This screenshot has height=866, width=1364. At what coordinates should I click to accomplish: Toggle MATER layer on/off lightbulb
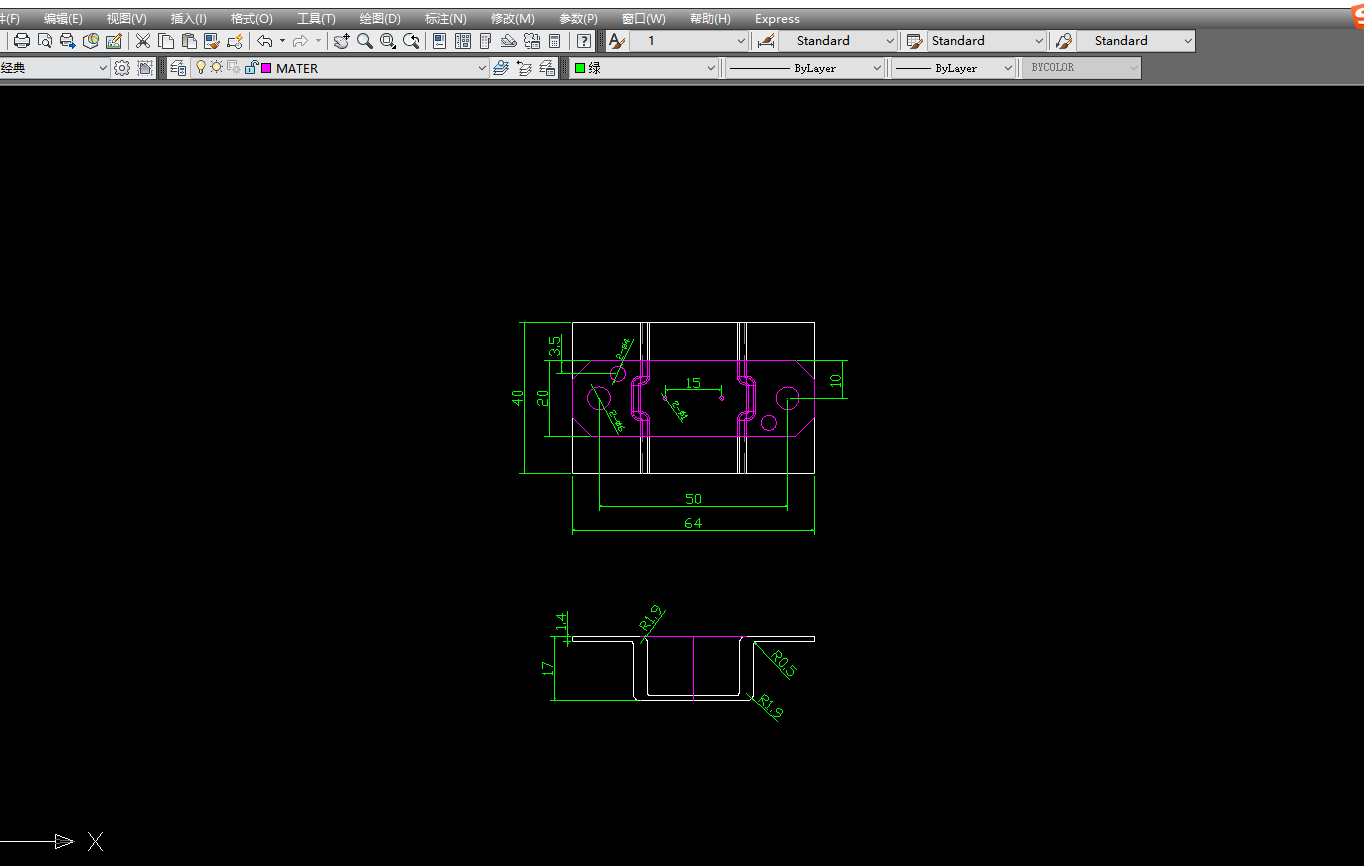click(201, 68)
